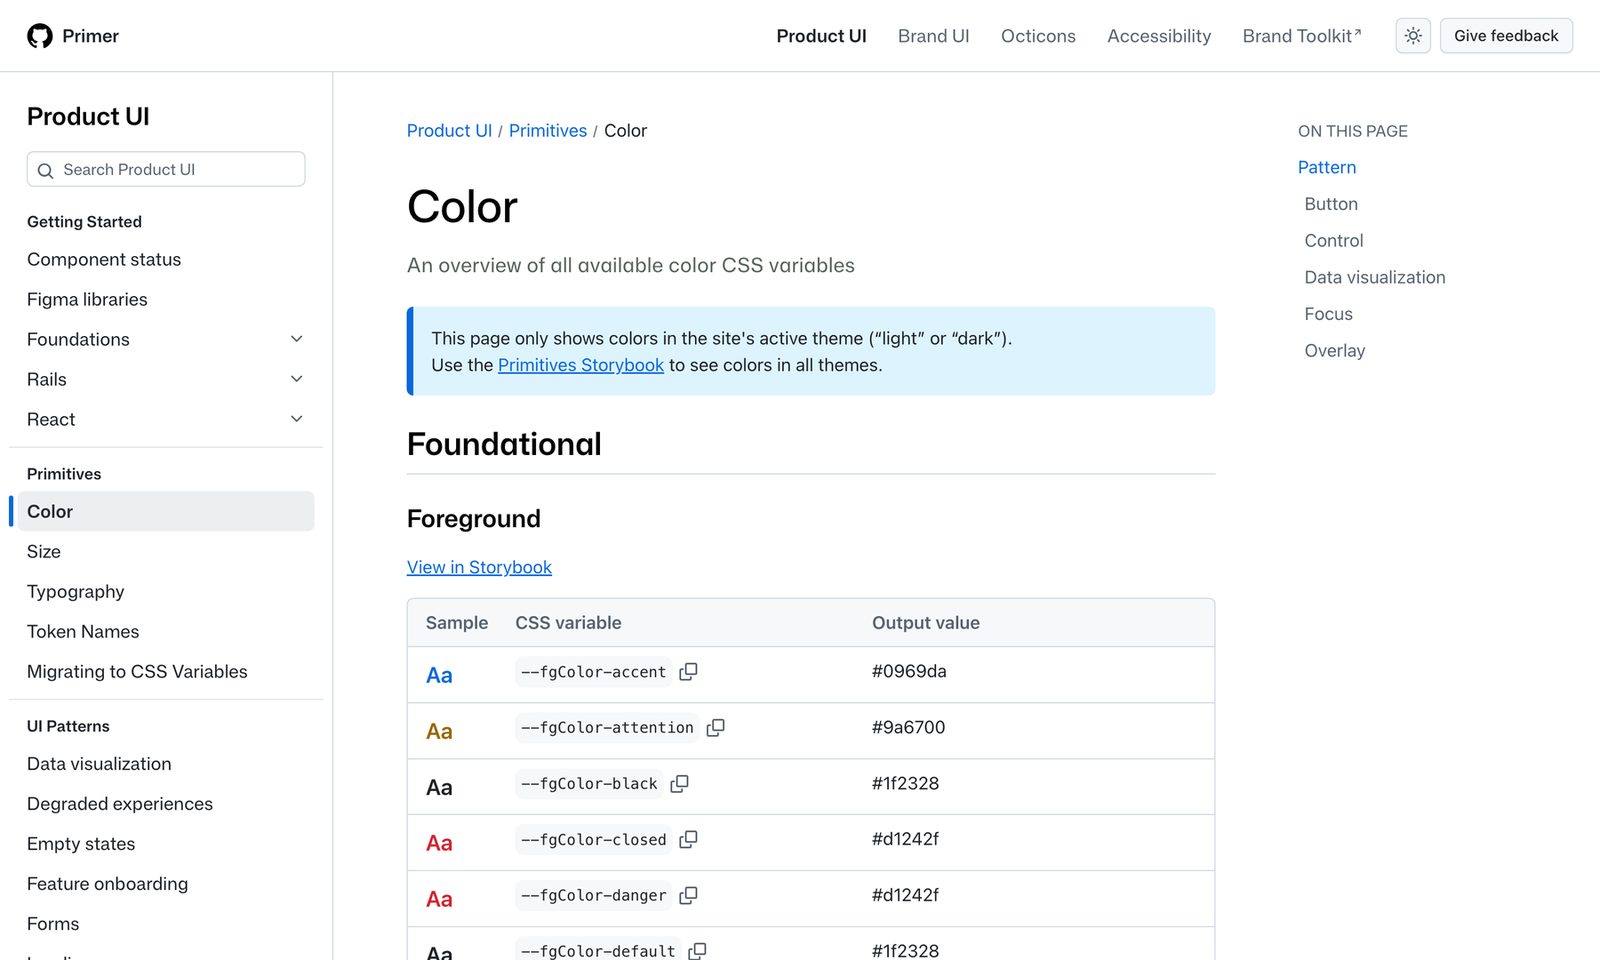Screen dimensions: 1600x960
Task: Copy the --fgColor-default variable
Action: coord(697,951)
